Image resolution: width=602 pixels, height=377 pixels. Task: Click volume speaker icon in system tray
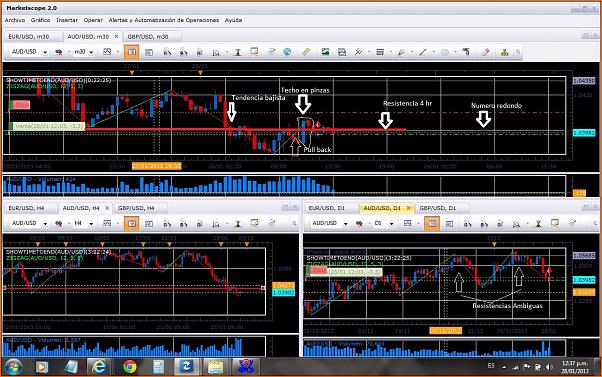[549, 367]
